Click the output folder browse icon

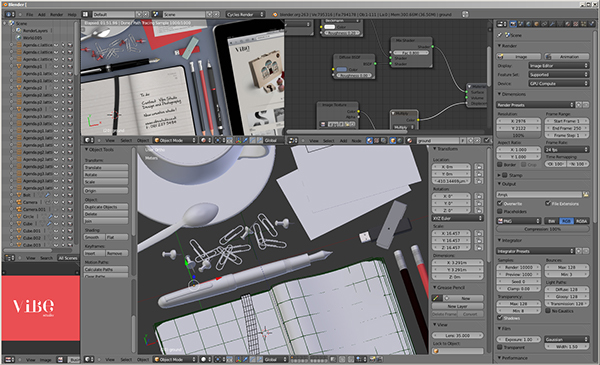point(585,194)
